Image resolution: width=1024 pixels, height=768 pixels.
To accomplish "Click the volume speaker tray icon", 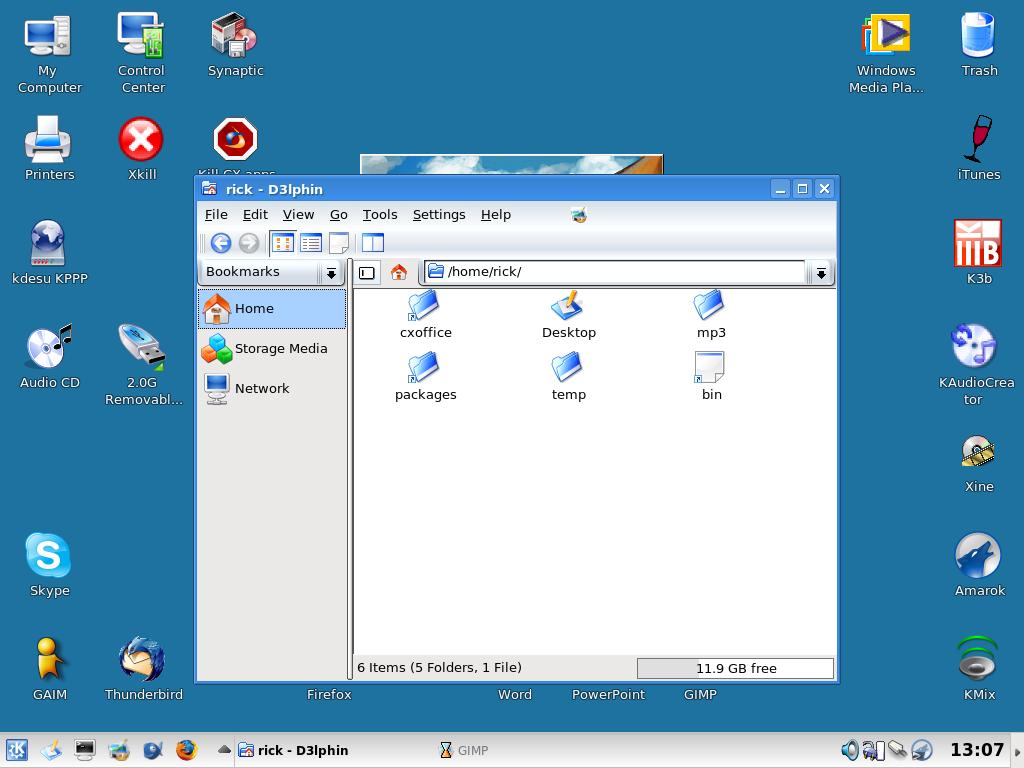I will 850,750.
